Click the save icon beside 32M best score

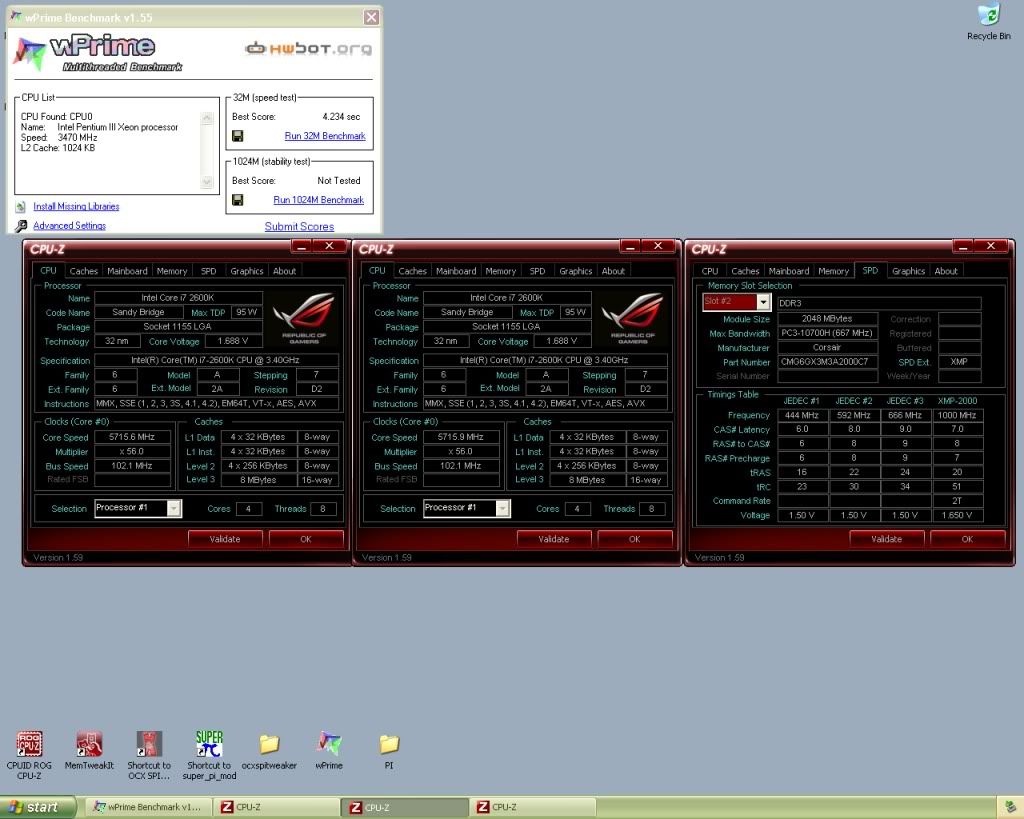point(238,136)
